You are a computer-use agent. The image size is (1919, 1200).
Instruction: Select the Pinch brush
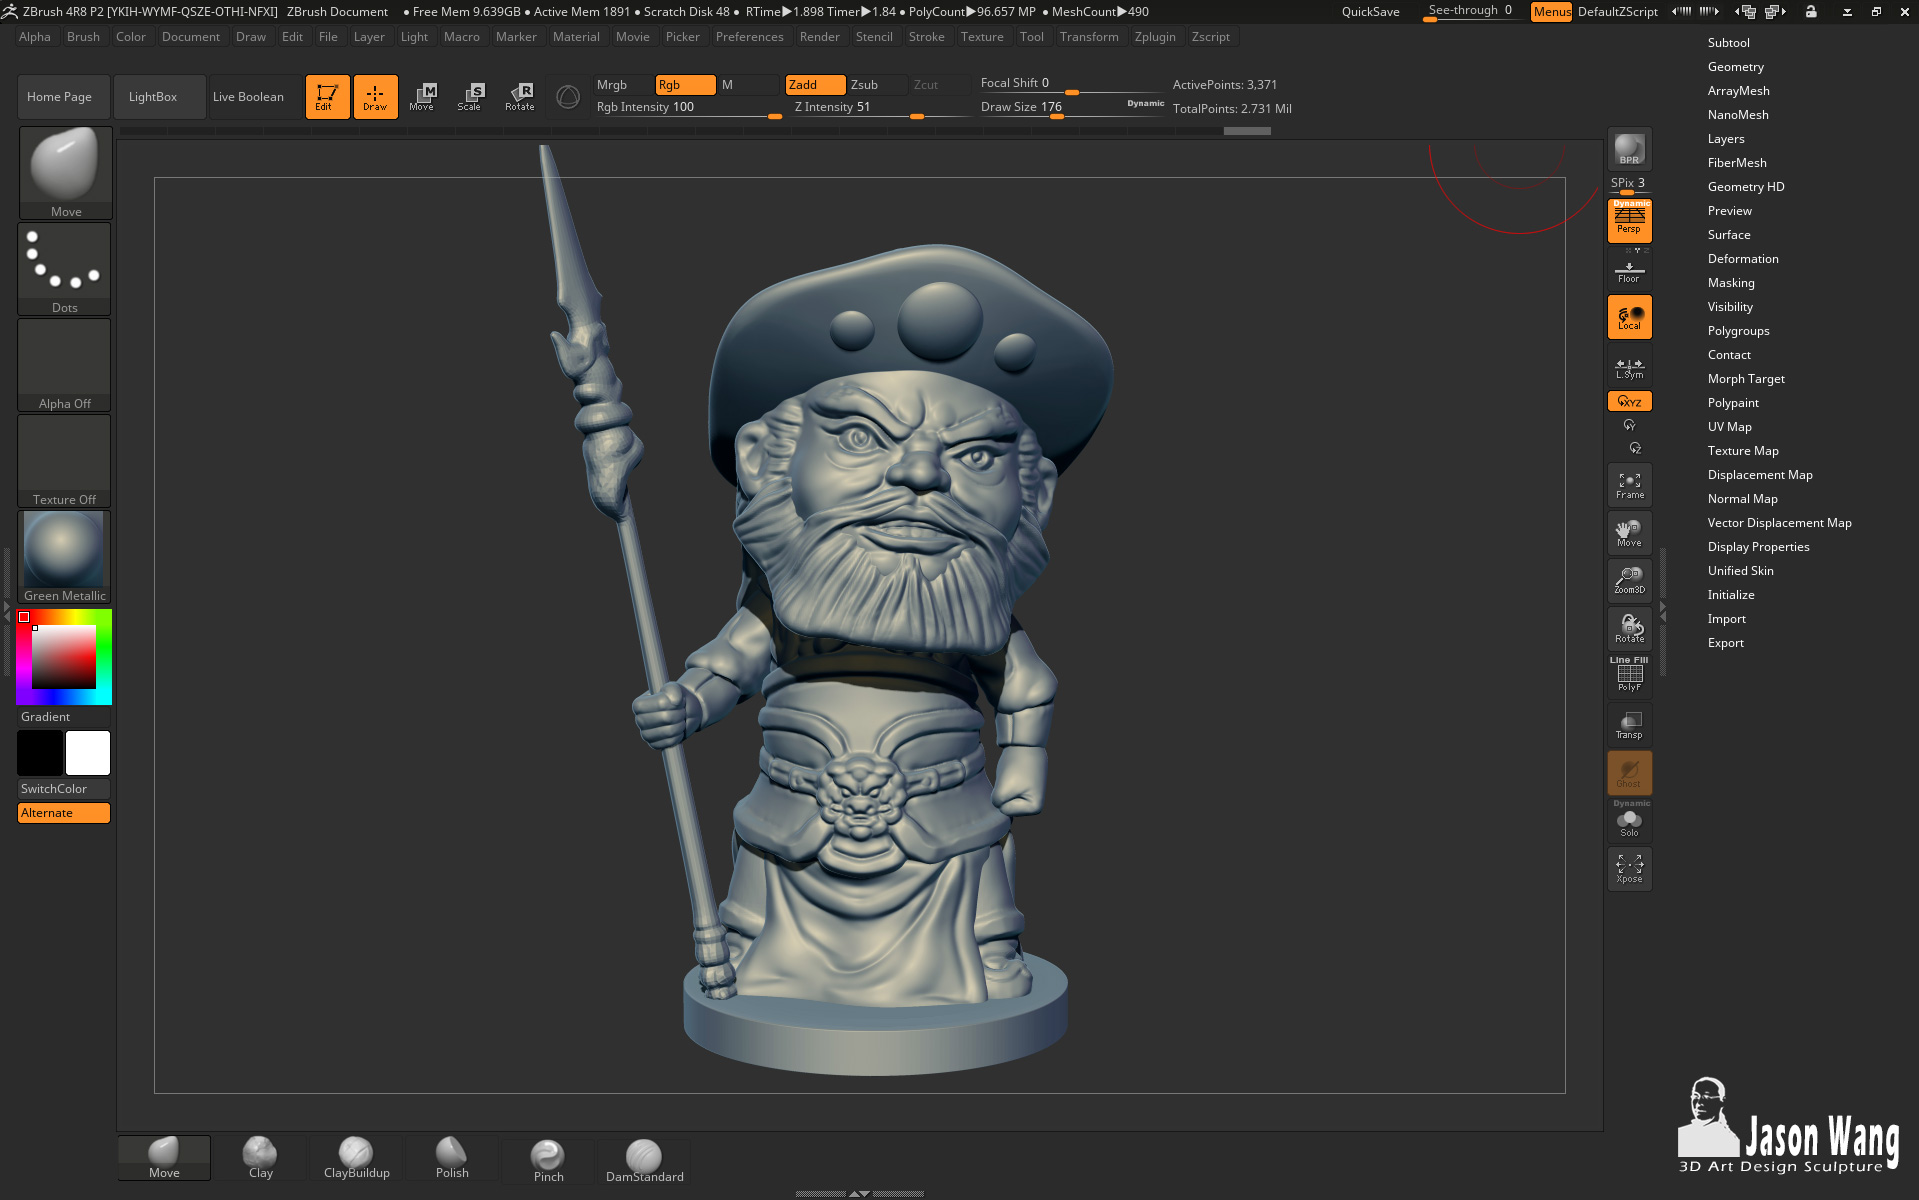[x=548, y=1161]
